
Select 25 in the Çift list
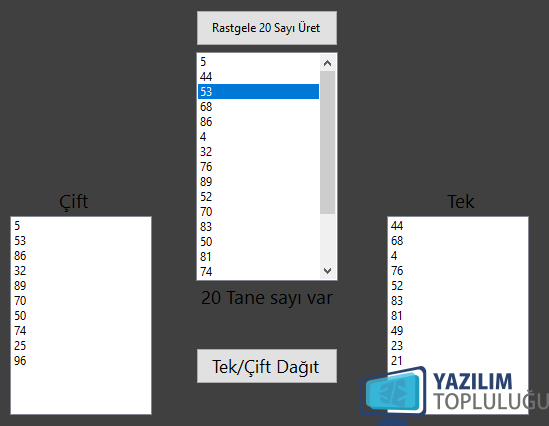(81, 345)
